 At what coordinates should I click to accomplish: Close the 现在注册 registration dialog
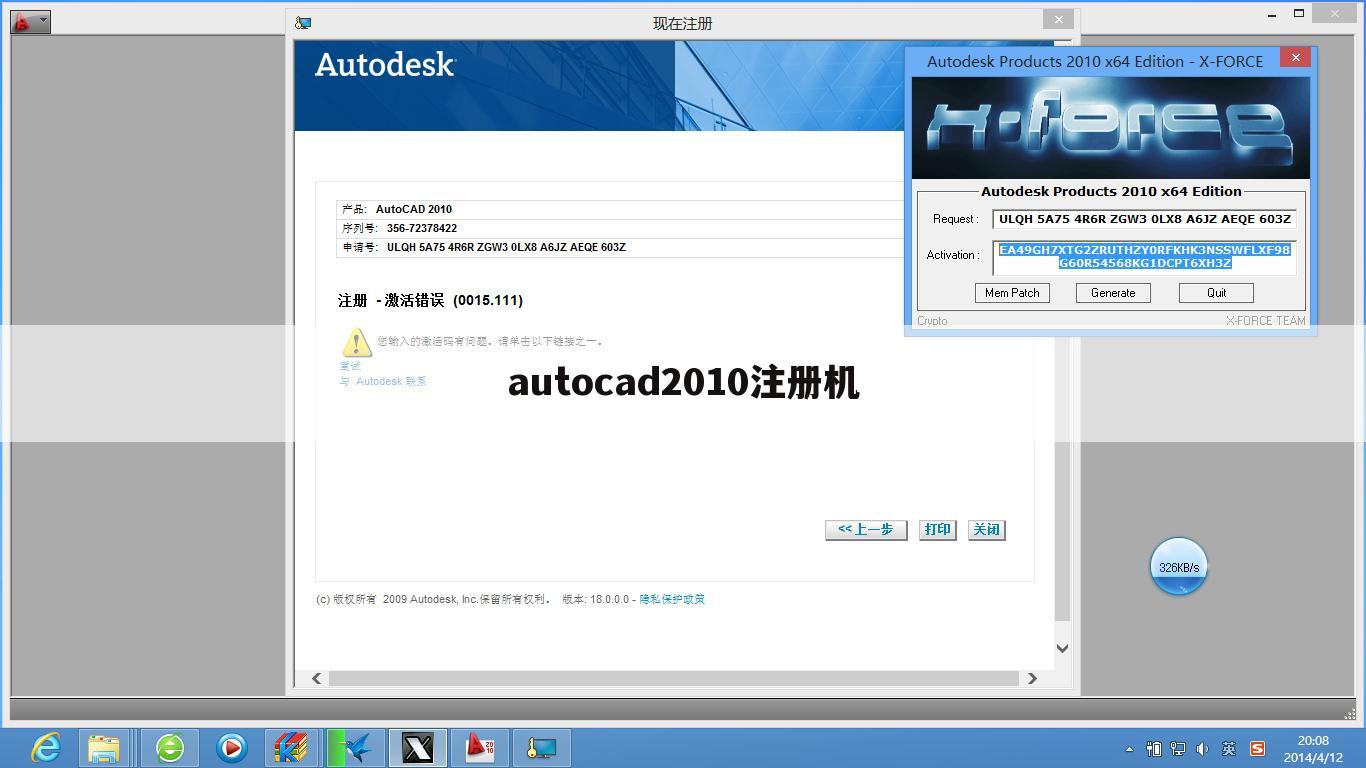coord(1058,19)
